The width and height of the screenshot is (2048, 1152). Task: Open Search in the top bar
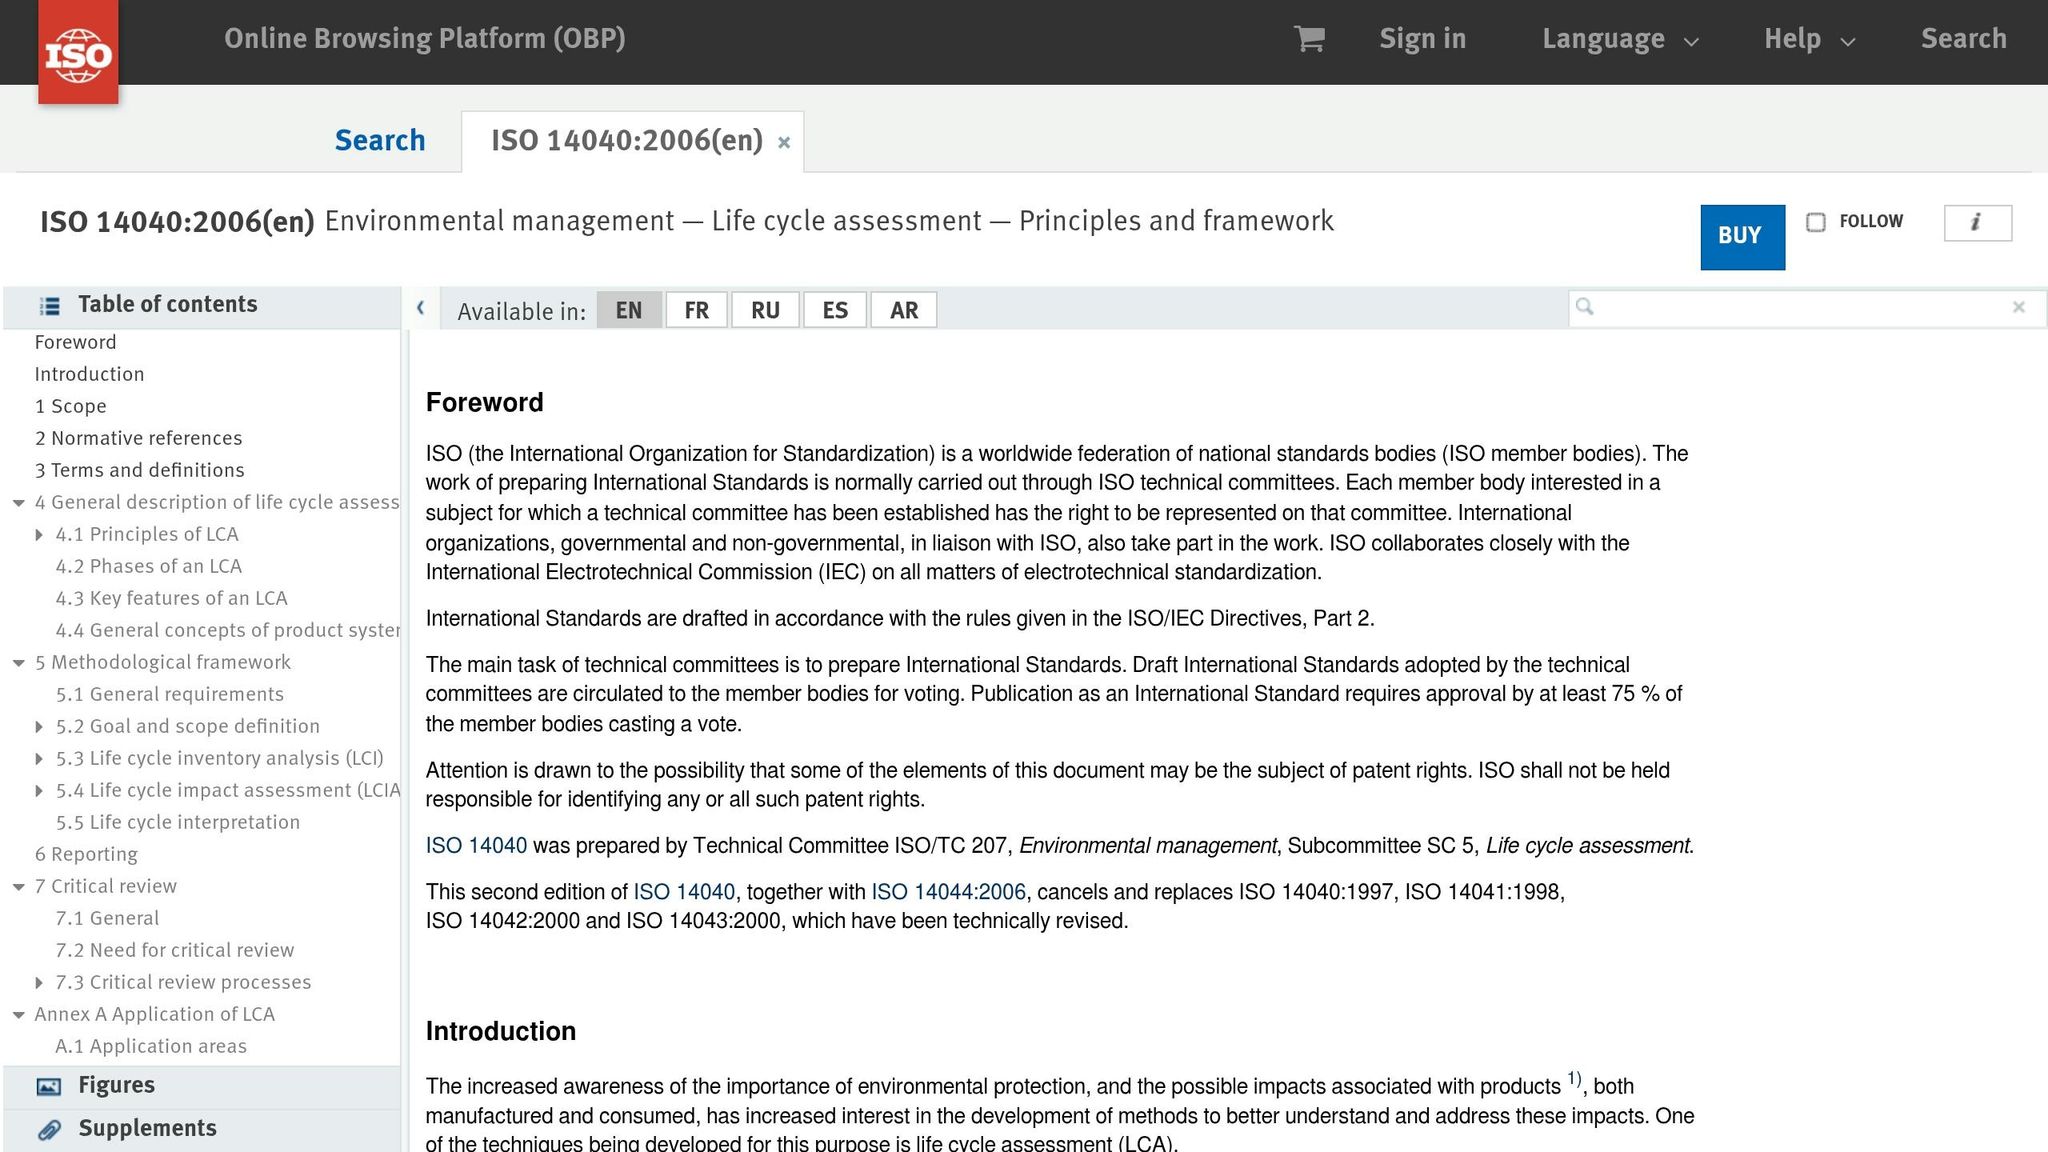(x=1963, y=39)
